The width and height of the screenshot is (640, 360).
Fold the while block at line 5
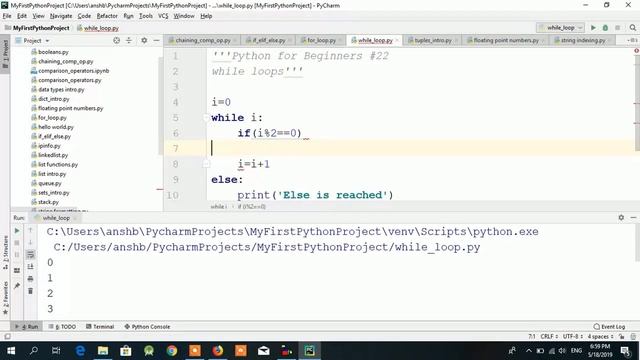tap(206, 118)
